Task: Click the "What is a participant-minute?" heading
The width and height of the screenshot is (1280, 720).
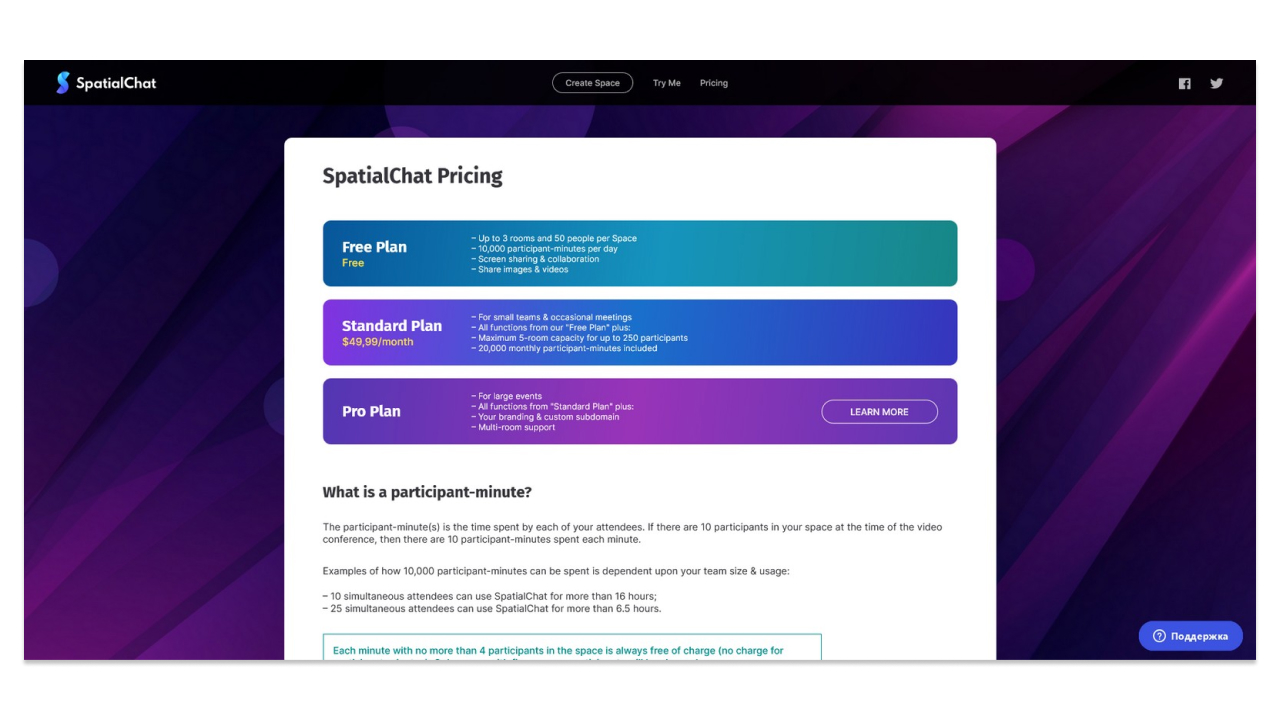Action: (x=427, y=492)
